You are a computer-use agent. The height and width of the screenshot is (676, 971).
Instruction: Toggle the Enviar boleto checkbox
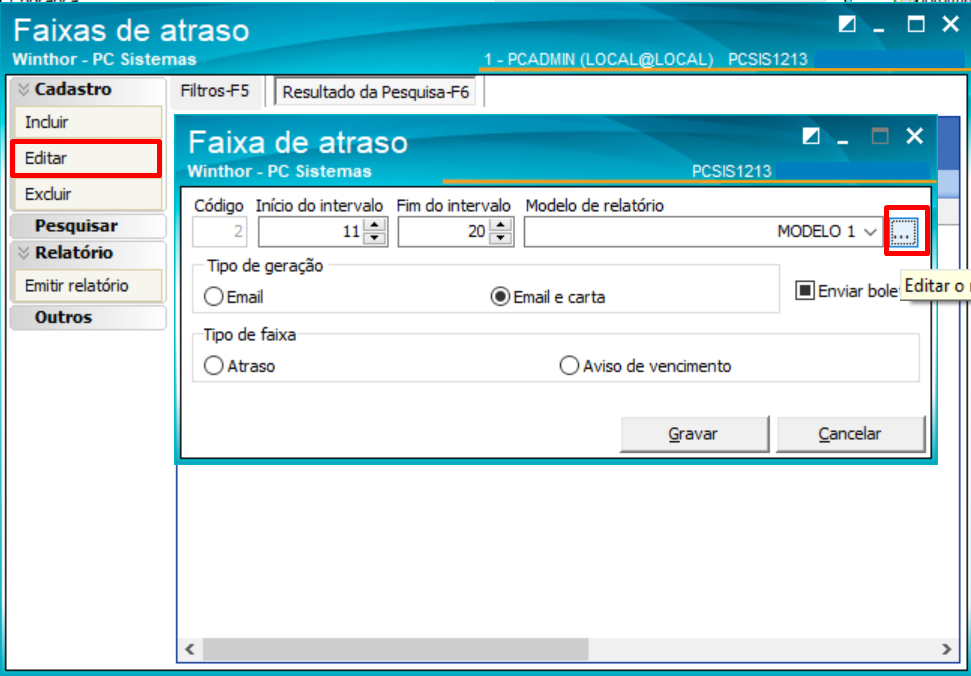coord(804,291)
